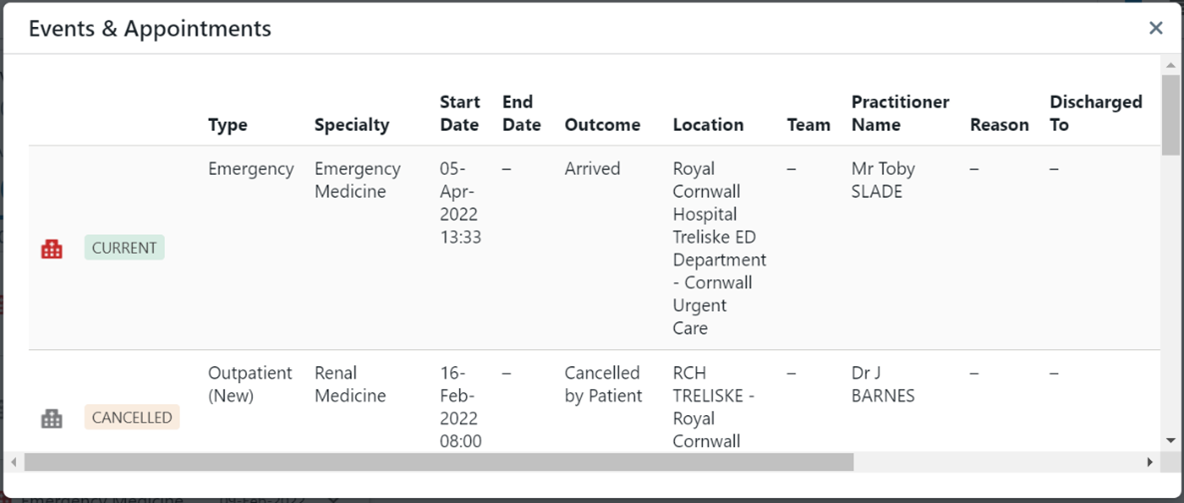Click the Outcome column header
The width and height of the screenshot is (1184, 503).
602,125
